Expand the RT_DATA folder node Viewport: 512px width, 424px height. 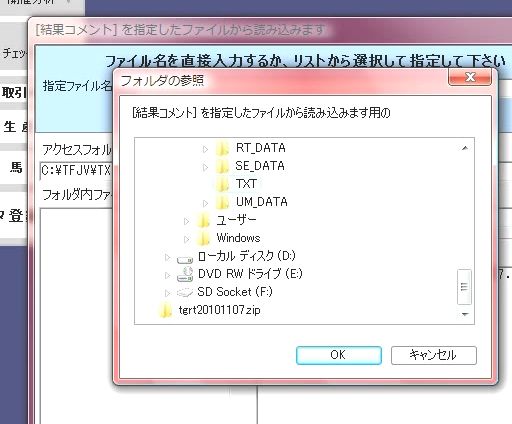click(205, 149)
